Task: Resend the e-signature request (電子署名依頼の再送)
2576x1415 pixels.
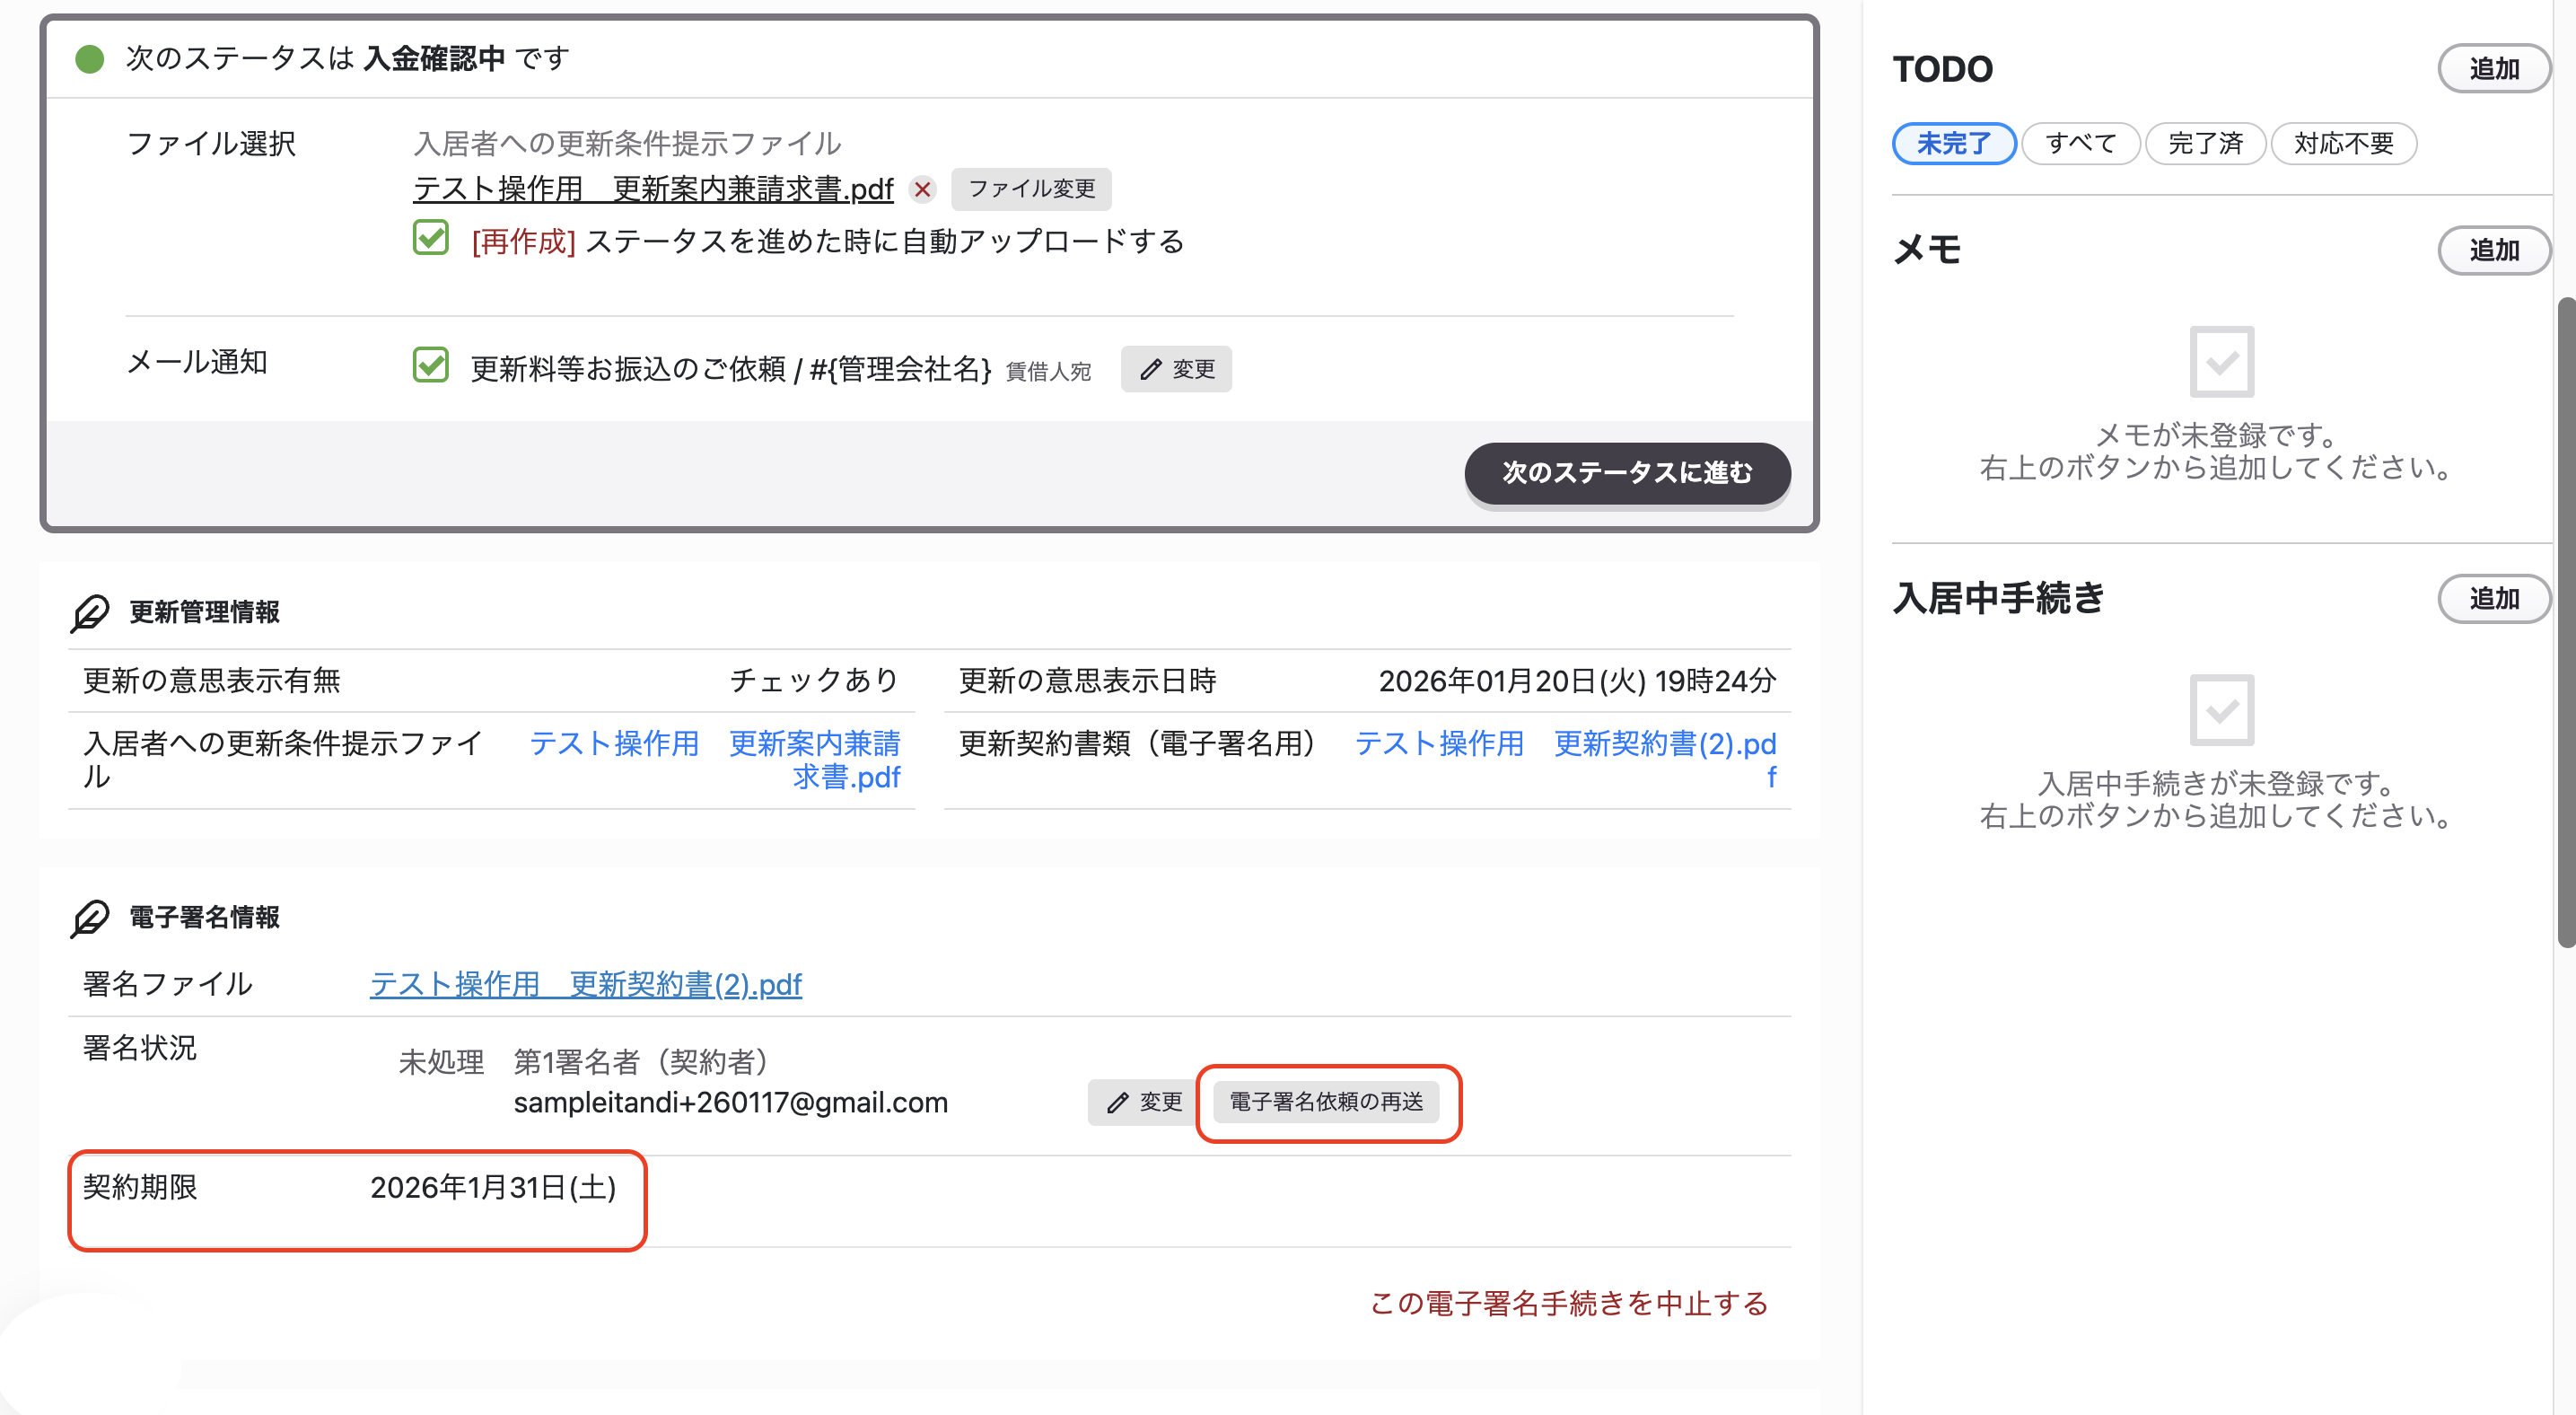Action: 1326,1102
